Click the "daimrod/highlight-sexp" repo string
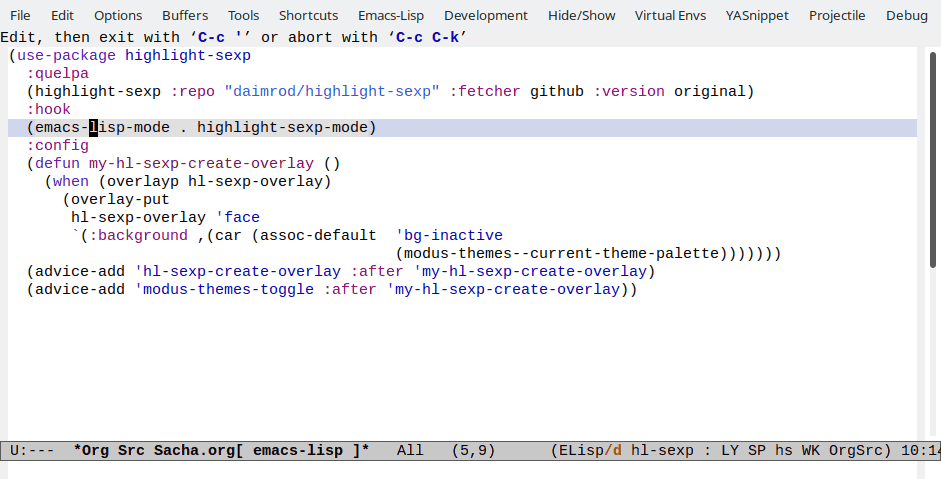Image resolution: width=941 pixels, height=479 pixels. [332, 91]
